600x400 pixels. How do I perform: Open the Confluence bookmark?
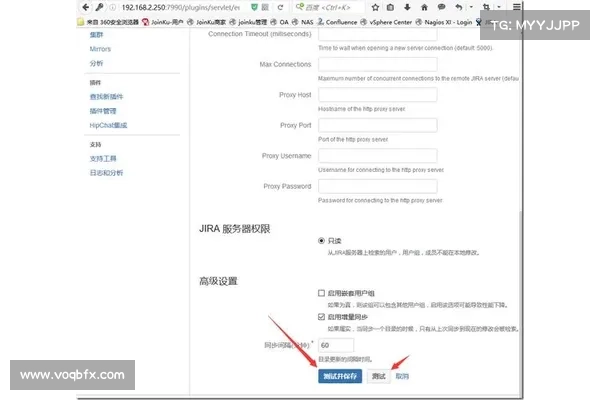pos(337,22)
